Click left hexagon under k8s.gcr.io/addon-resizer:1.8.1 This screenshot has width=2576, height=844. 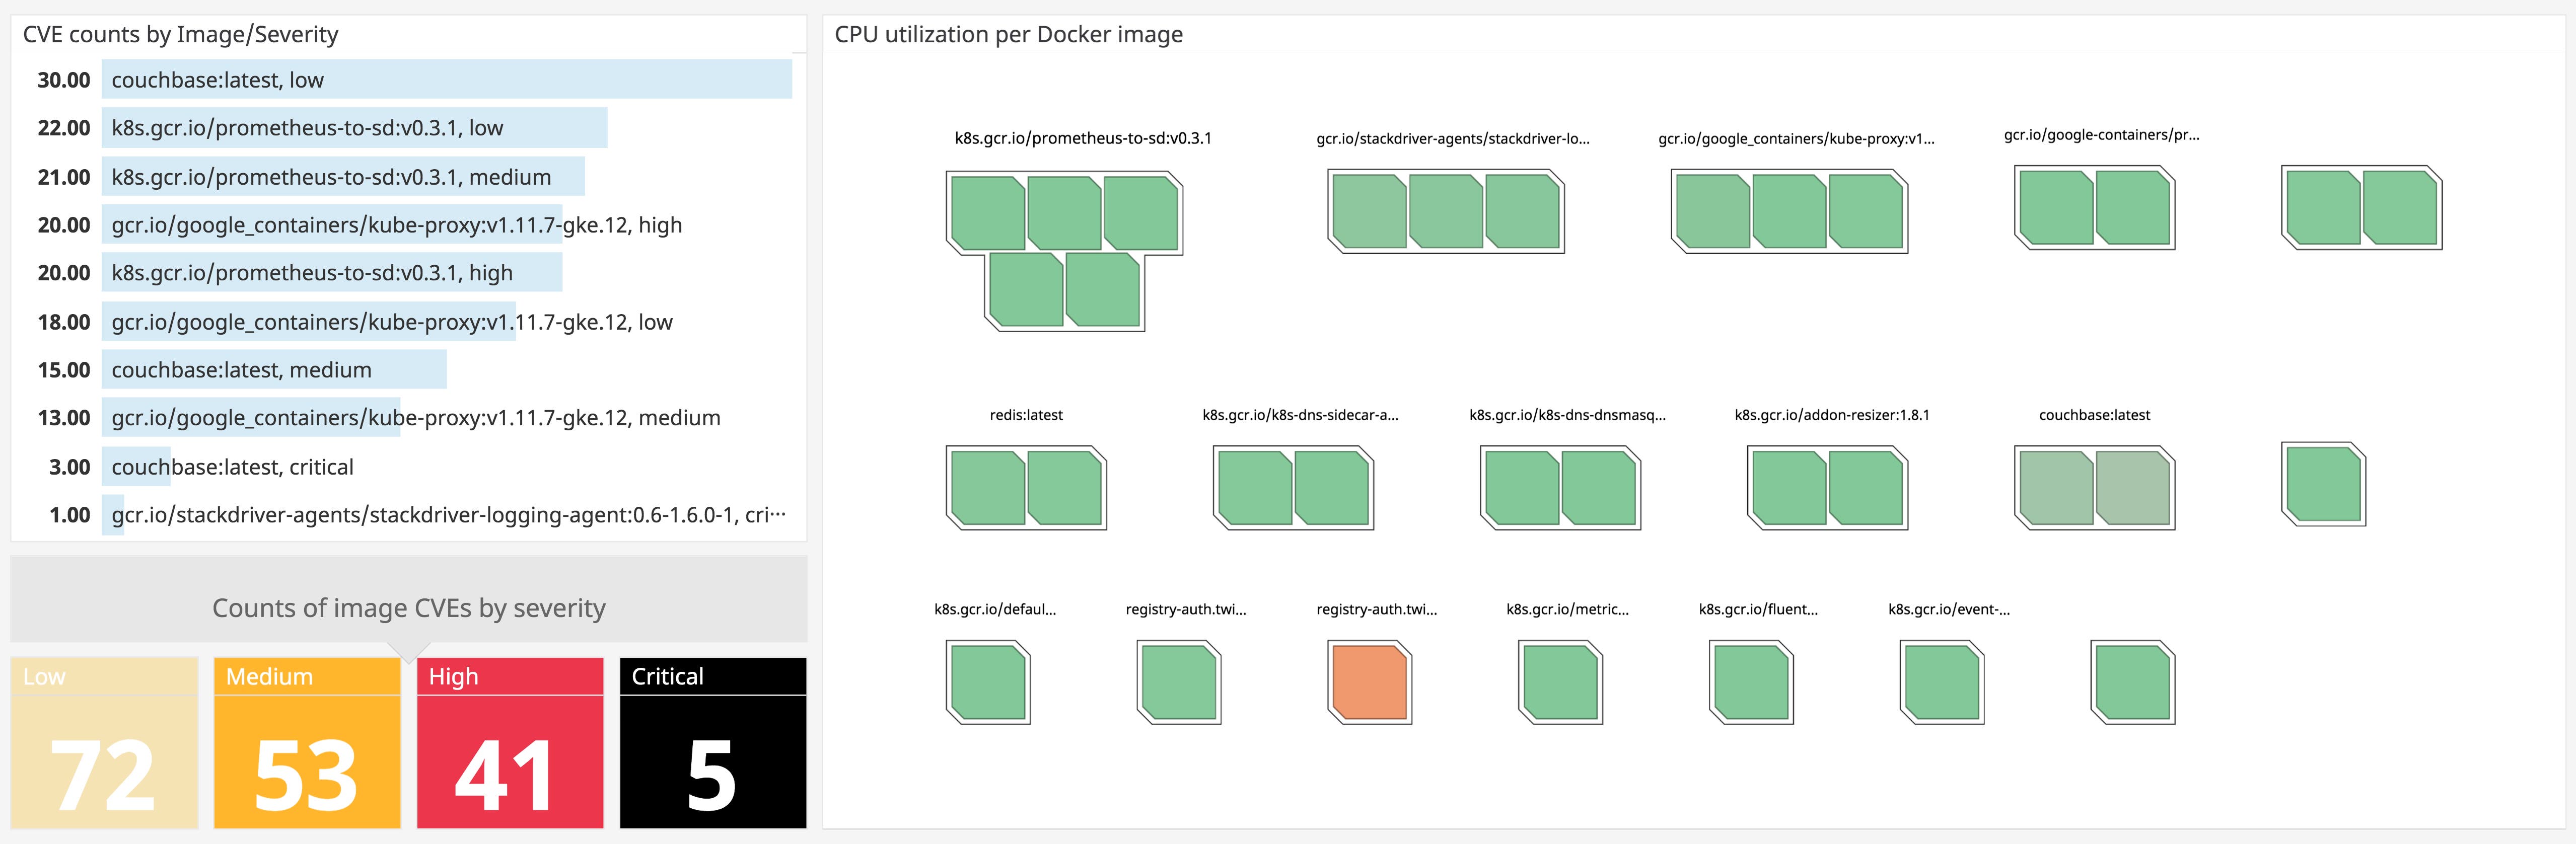[x=1789, y=488]
